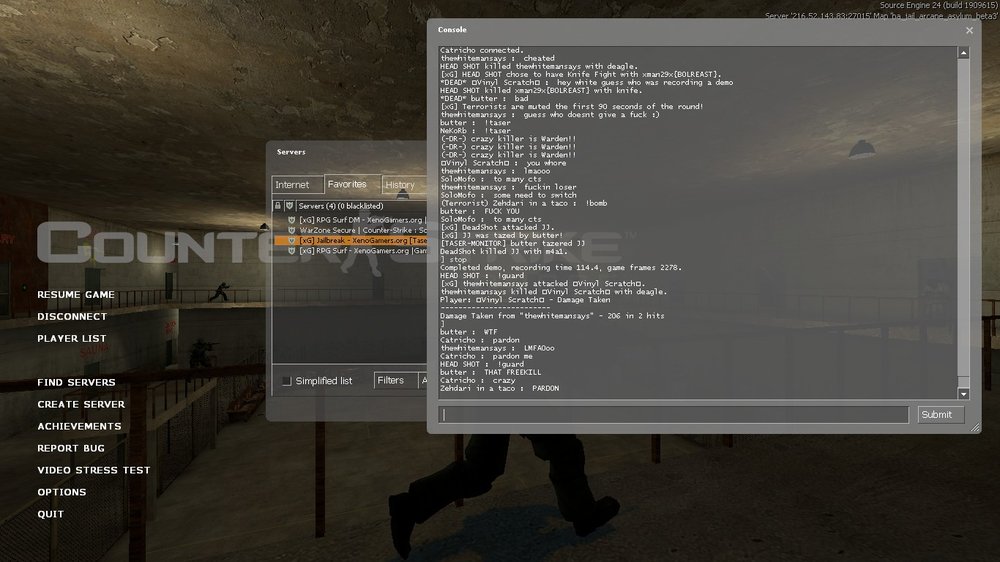The image size is (1000, 562).
Task: Sort servers by VAC shield column icon
Action: click(x=289, y=206)
